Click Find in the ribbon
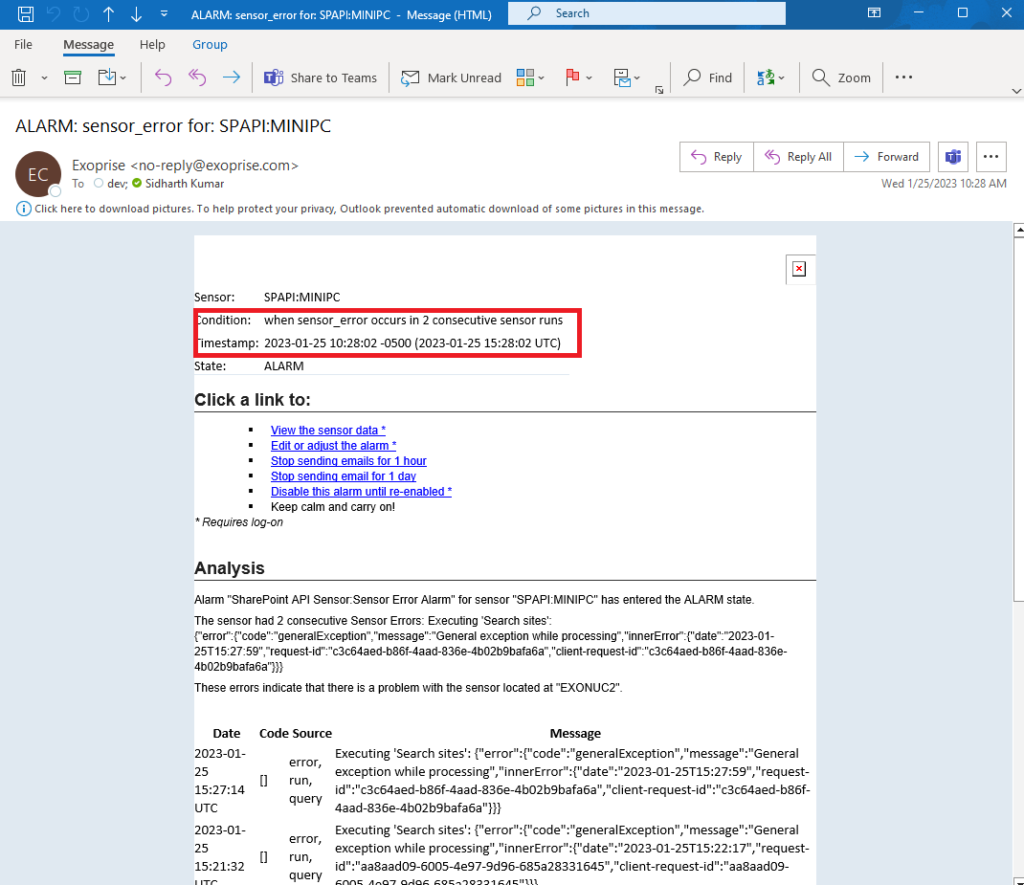The image size is (1024, 885). pos(708,78)
